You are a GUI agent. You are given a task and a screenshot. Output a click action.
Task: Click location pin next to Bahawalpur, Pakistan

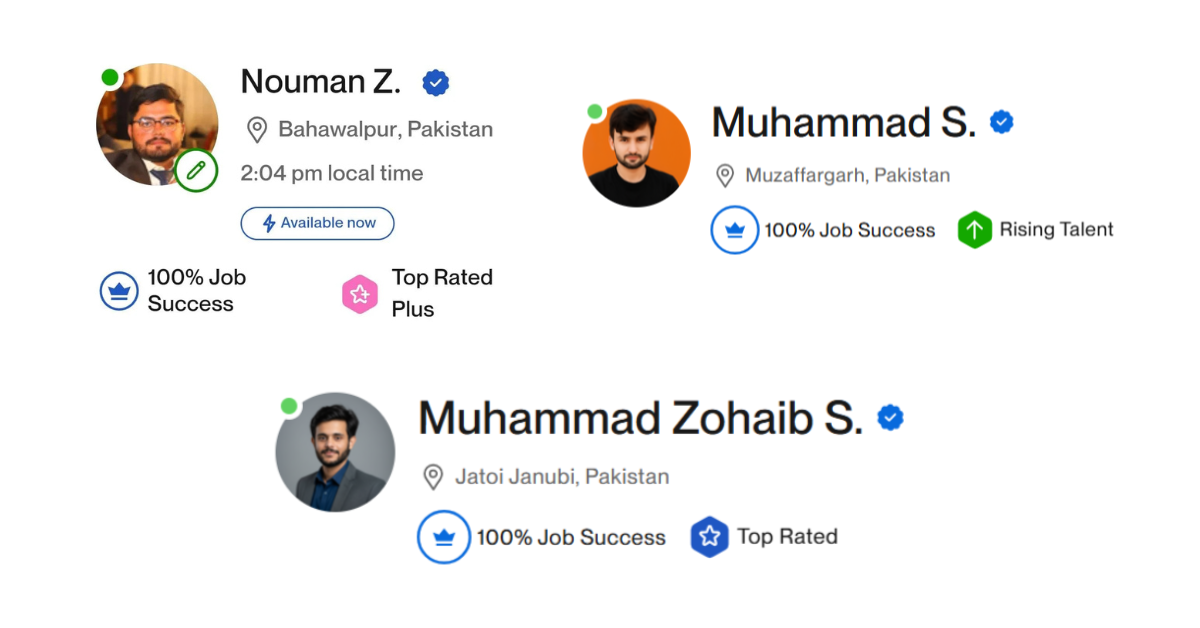click(257, 130)
